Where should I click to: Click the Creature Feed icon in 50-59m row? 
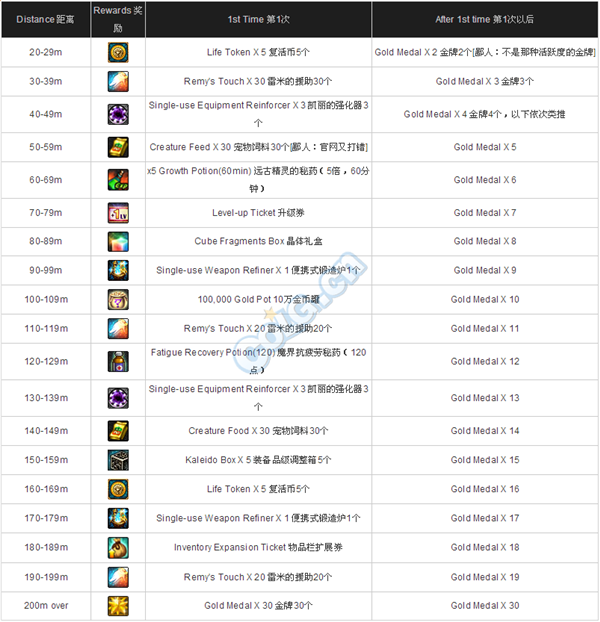point(118,148)
